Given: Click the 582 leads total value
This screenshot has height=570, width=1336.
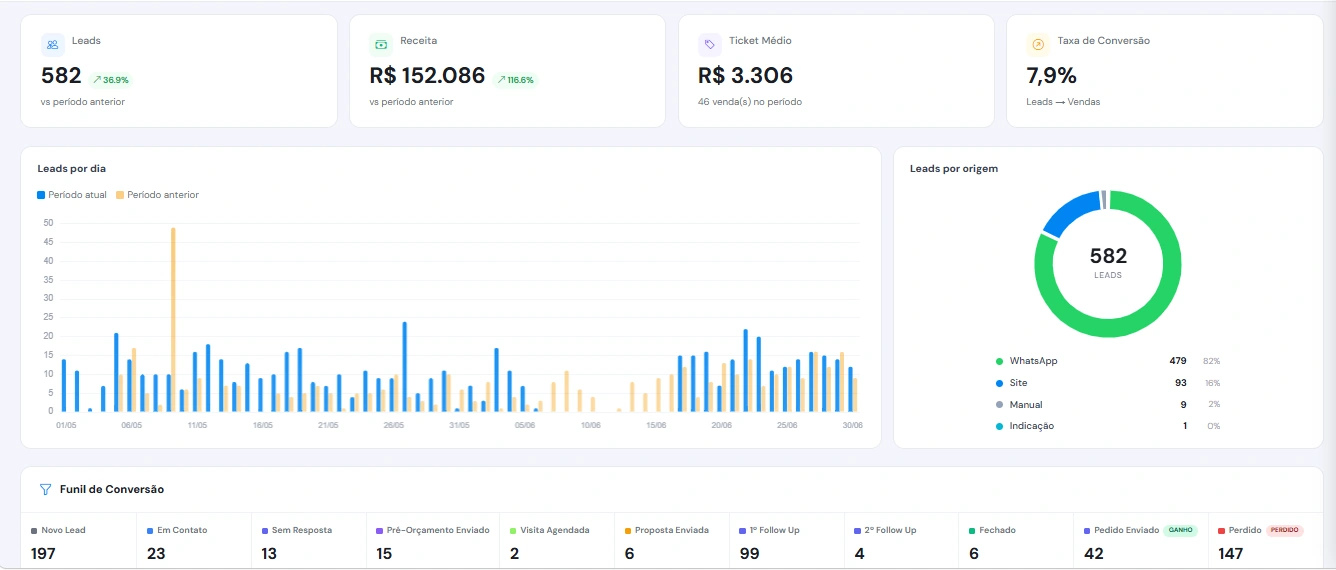Looking at the screenshot, I should click(x=61, y=76).
